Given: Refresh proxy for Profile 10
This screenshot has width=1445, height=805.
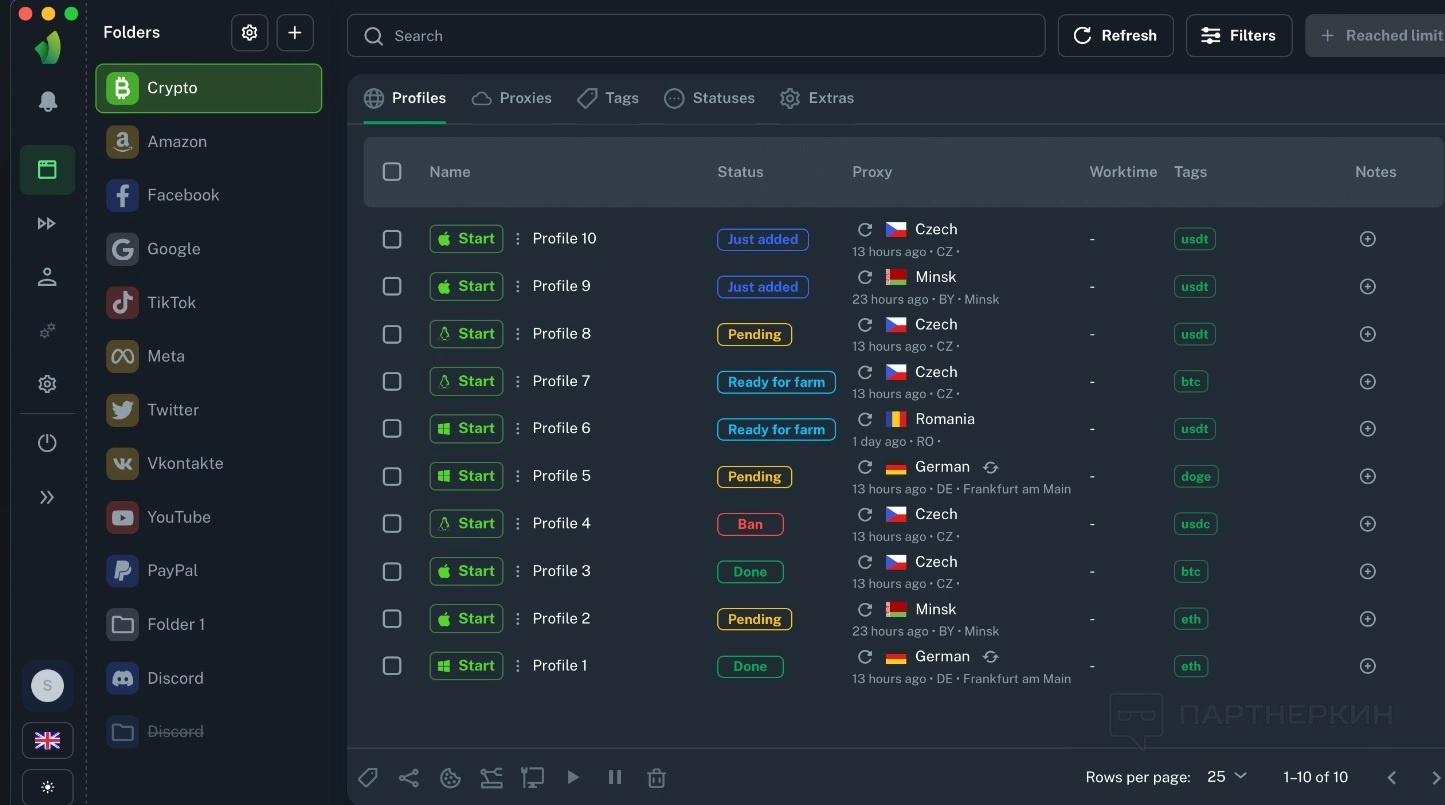Looking at the screenshot, I should click(x=865, y=229).
